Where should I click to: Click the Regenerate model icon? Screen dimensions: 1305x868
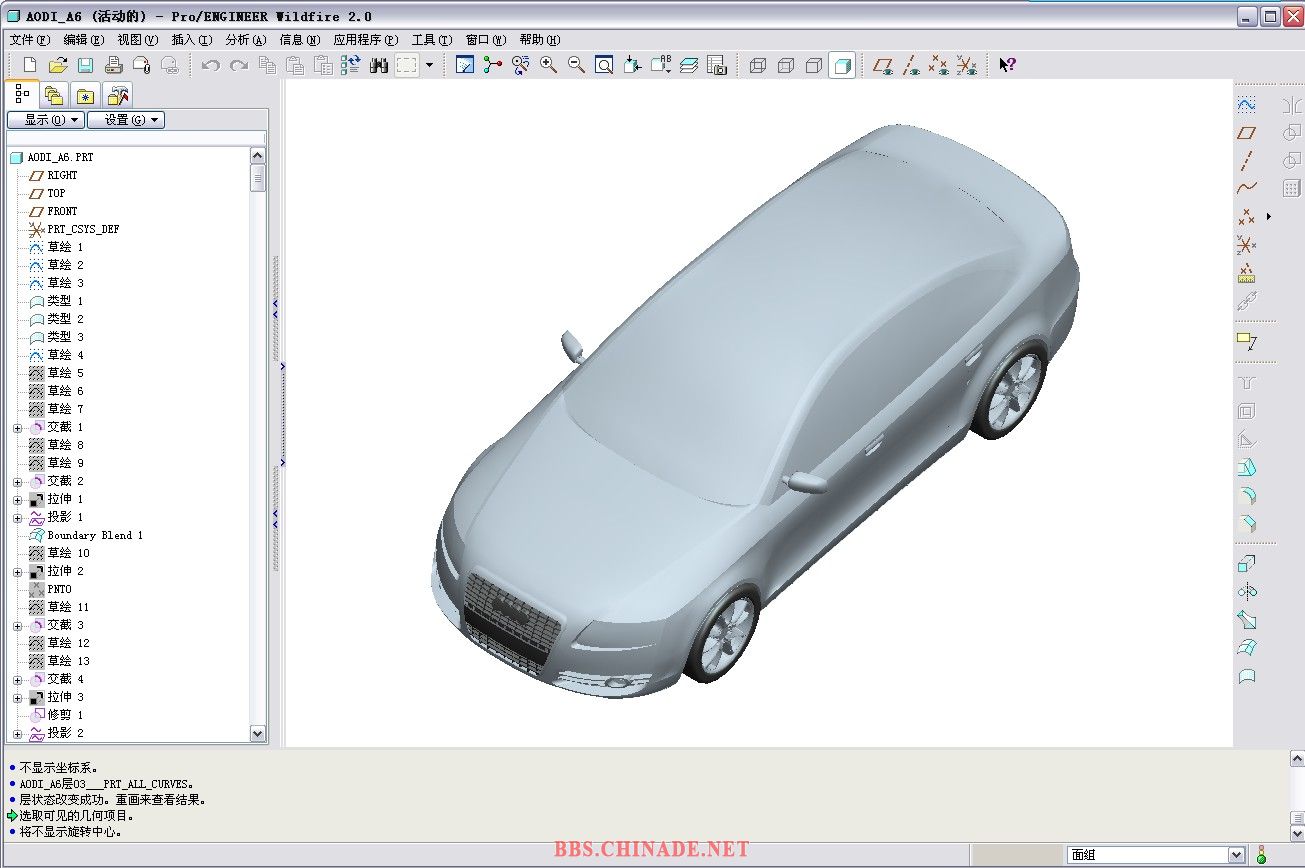point(351,65)
